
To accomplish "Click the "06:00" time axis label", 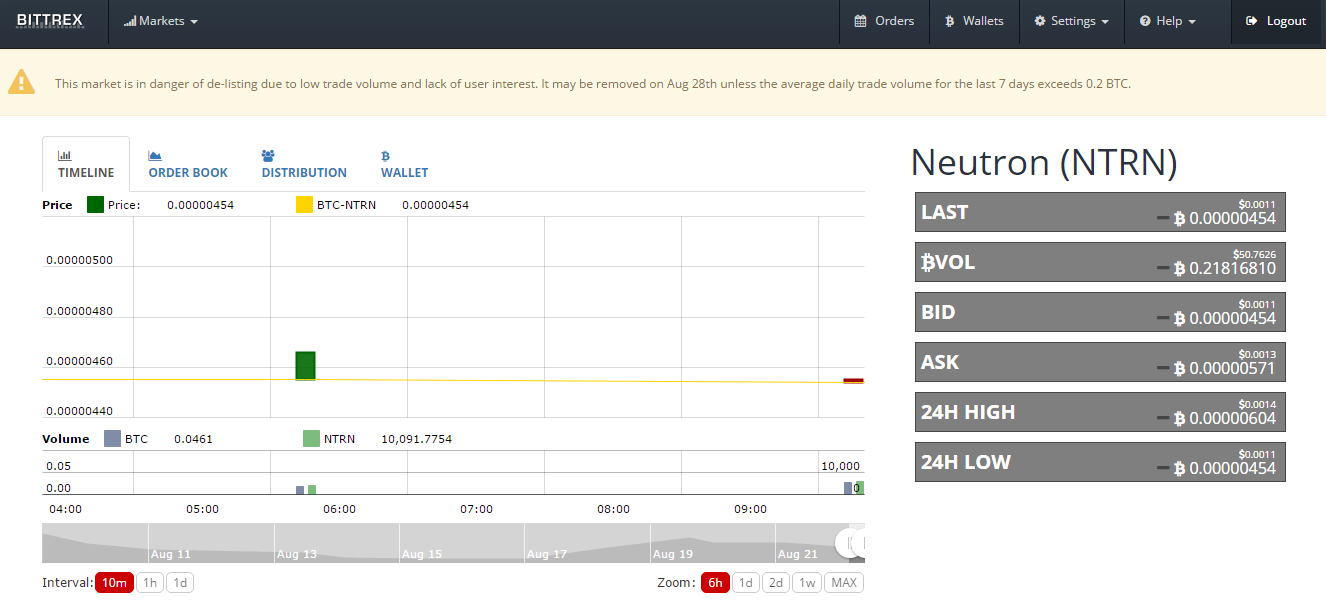I will [339, 509].
